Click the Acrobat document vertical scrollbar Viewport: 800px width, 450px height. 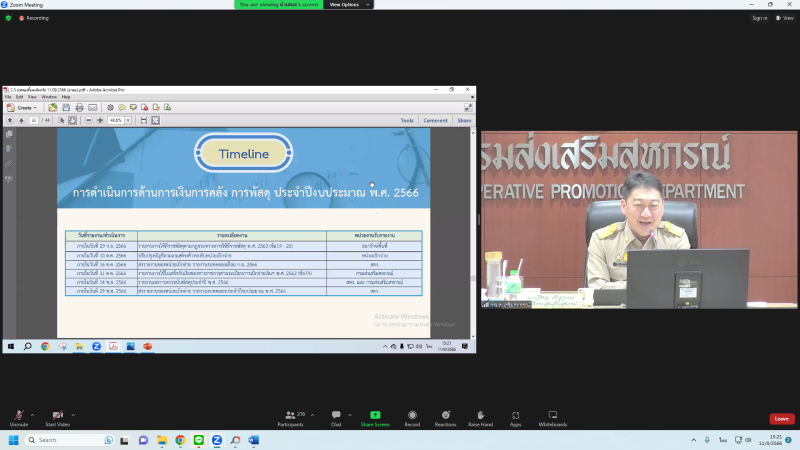pos(473,234)
